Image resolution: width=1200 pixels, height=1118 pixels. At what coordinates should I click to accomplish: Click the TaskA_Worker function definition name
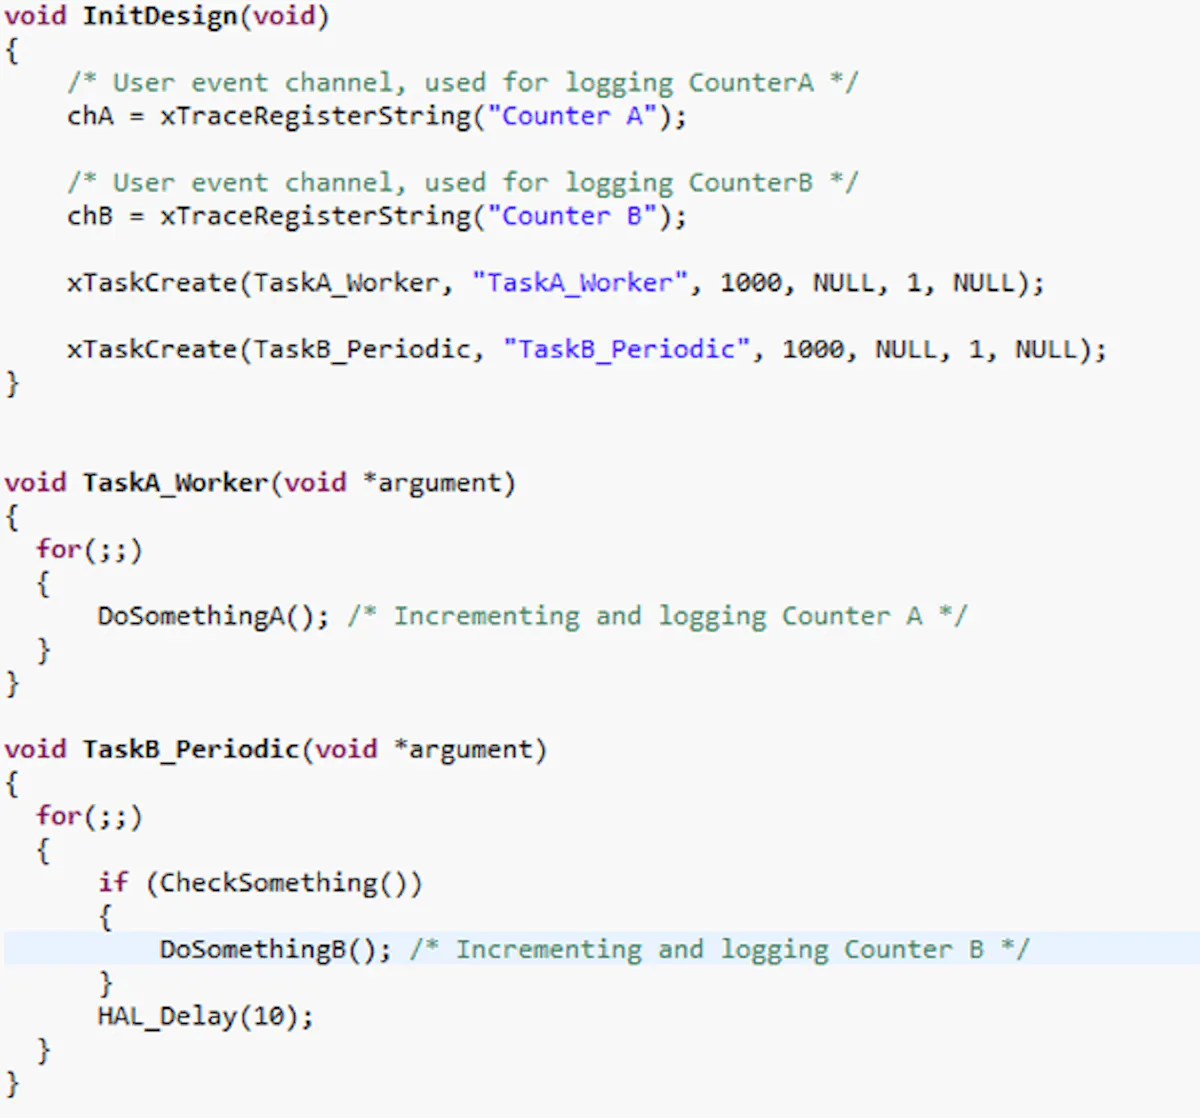click(x=175, y=483)
